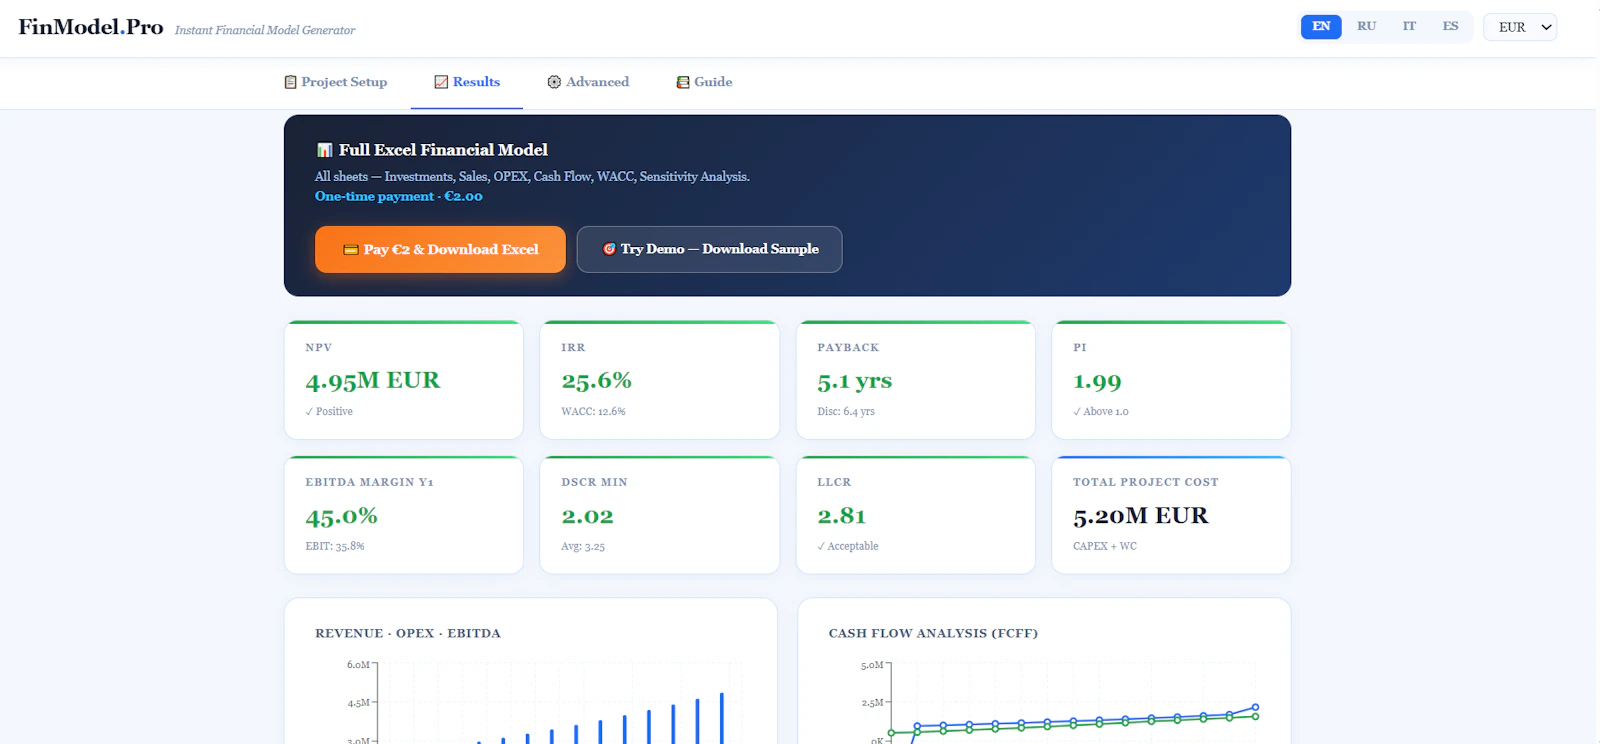Click the tallest blue bar in revenue chart
1600x744 pixels.
pos(721,718)
